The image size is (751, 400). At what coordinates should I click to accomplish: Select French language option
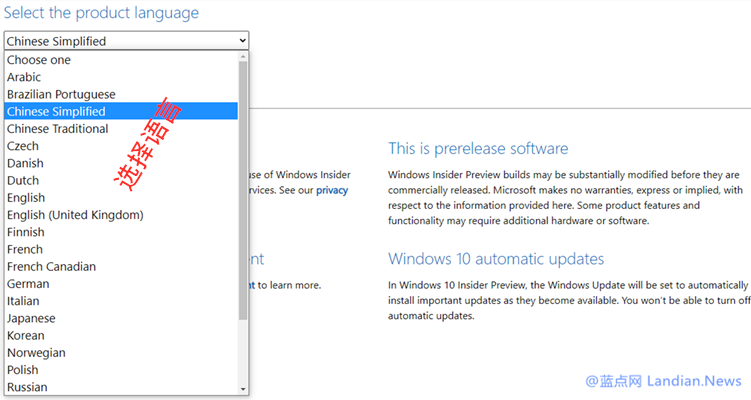[121, 250]
